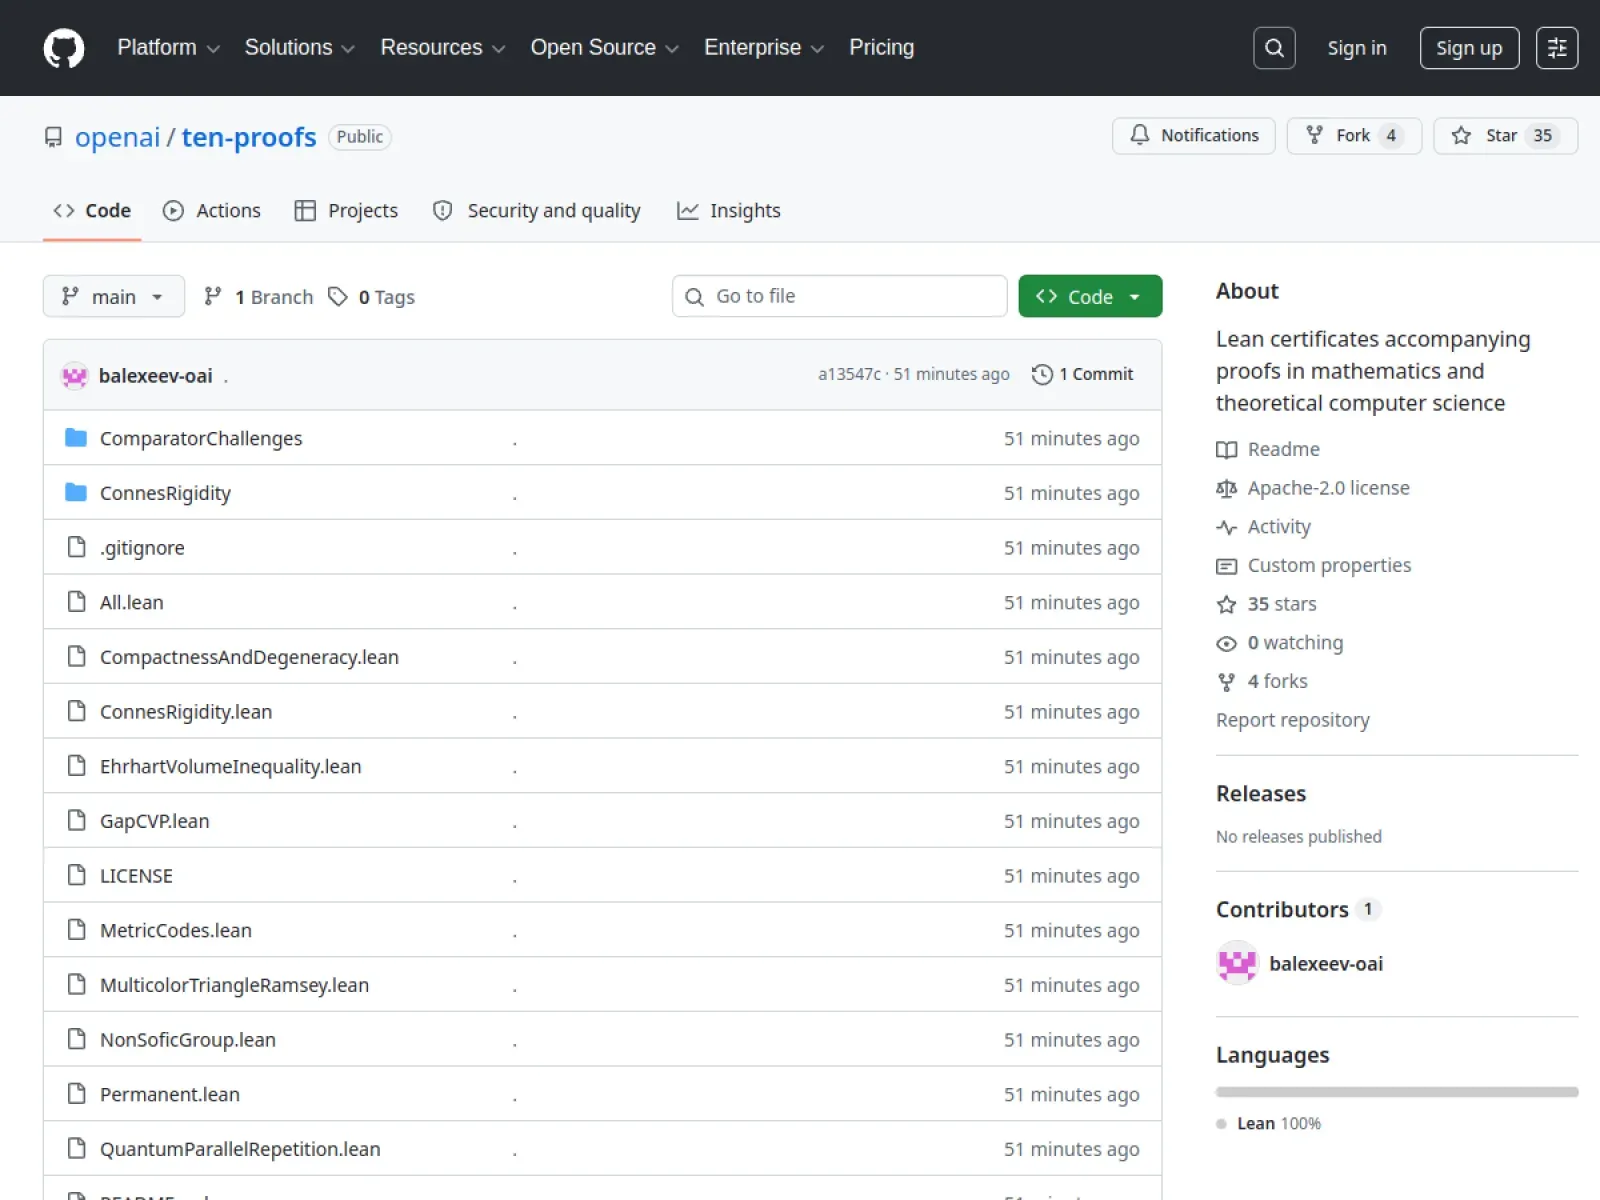Click the Notifications button
The image size is (1600, 1200).
pos(1194,135)
